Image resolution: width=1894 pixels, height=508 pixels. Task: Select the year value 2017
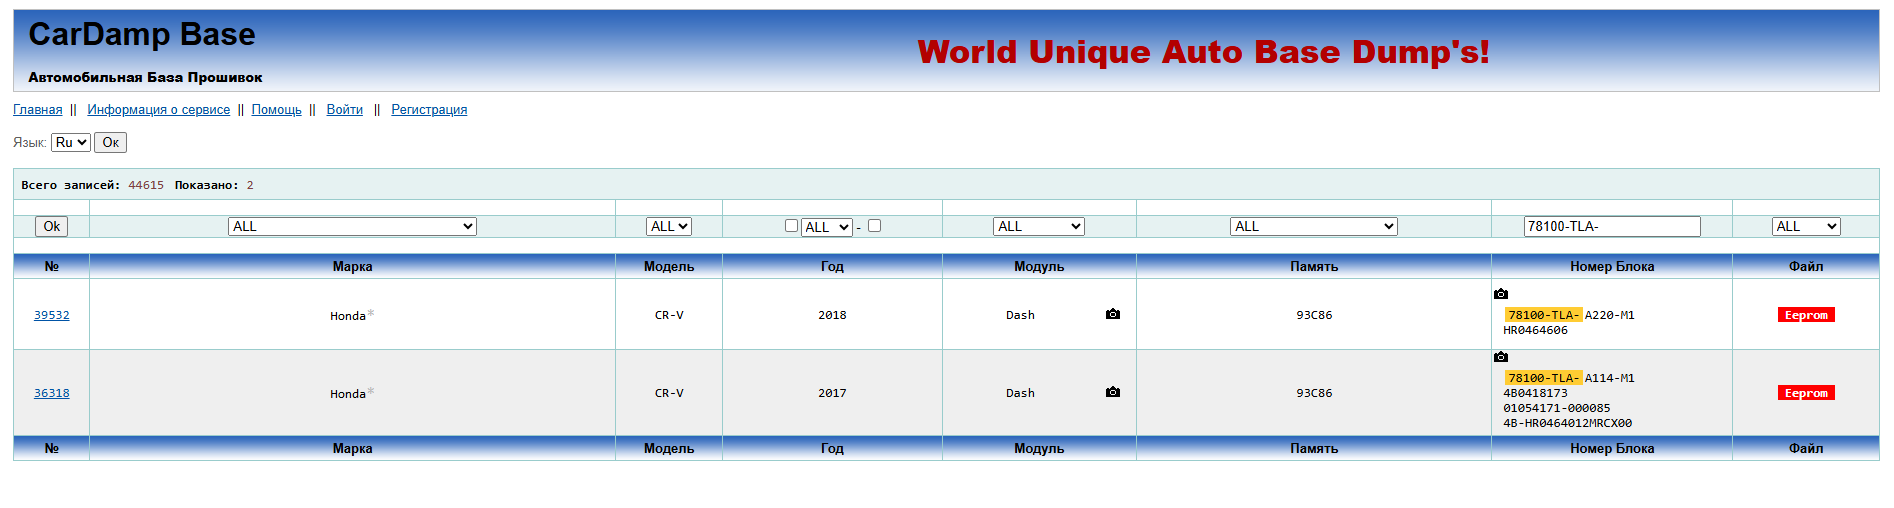(x=832, y=393)
